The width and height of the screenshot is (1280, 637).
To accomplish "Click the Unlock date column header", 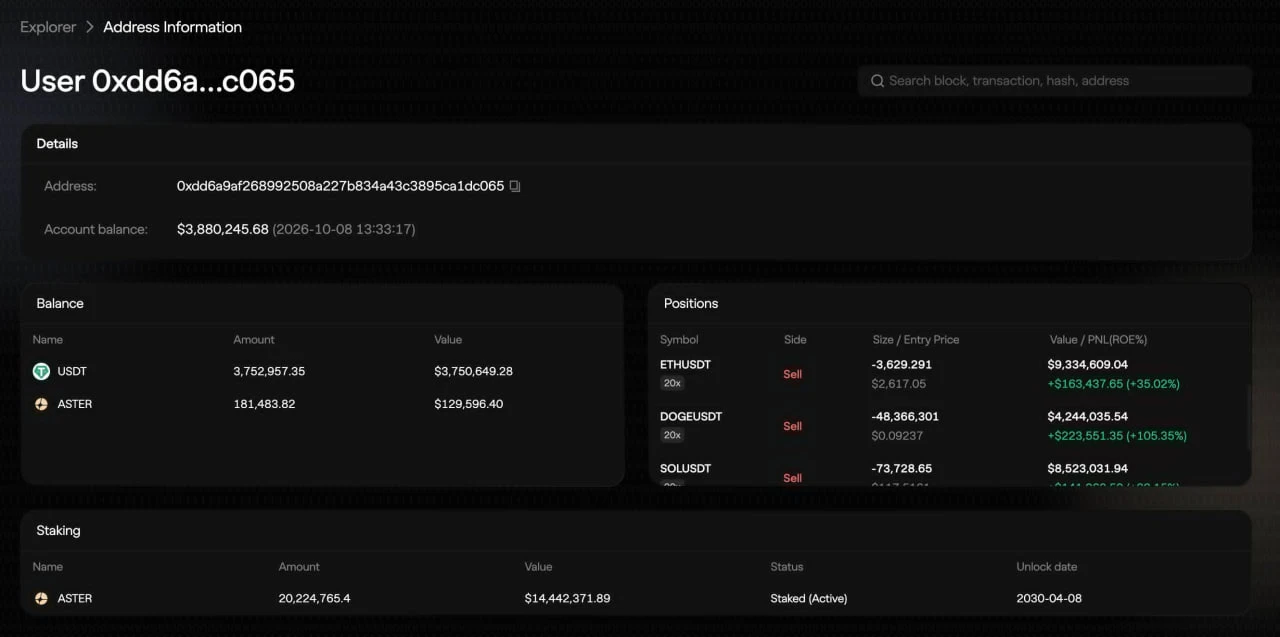I will [x=1047, y=567].
